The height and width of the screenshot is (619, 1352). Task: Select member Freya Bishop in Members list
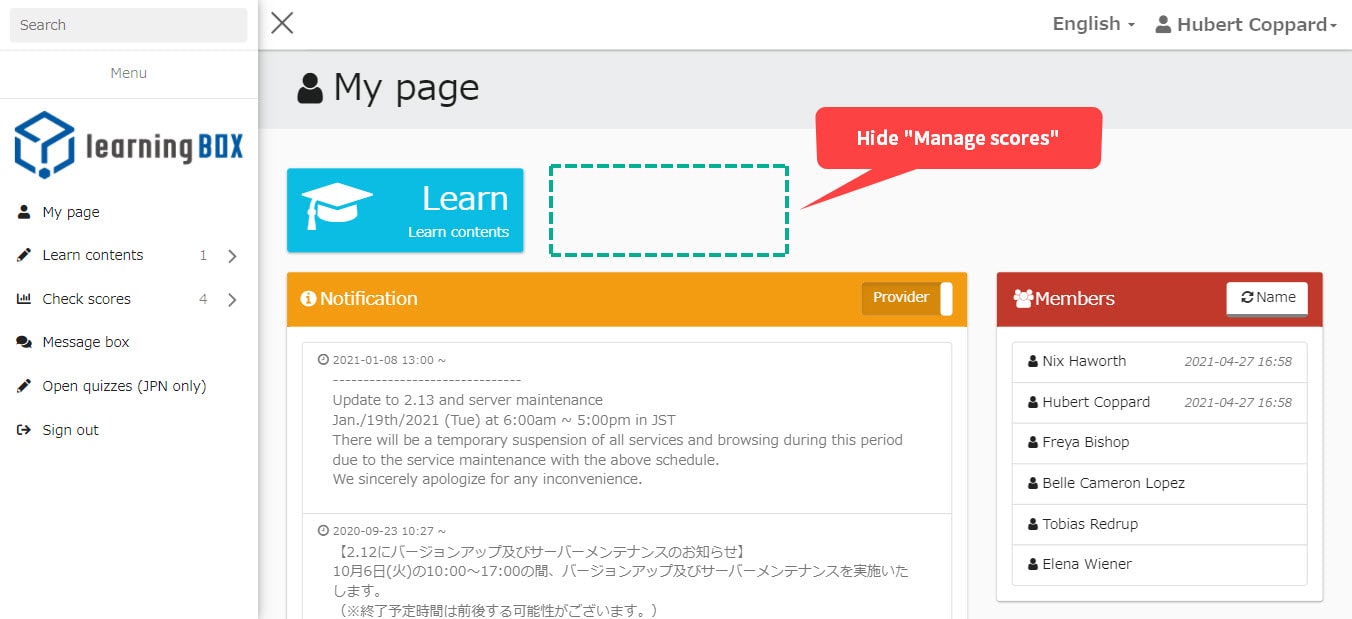coord(1085,442)
